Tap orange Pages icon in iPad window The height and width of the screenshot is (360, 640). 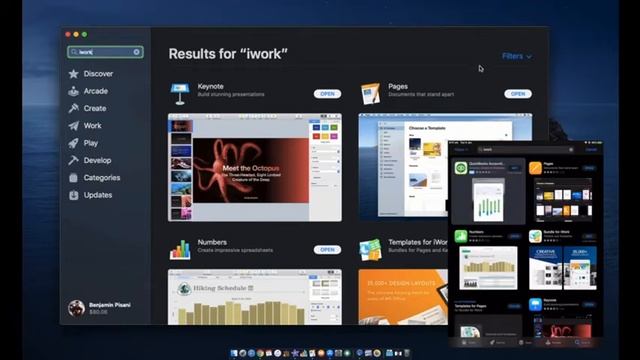pos(535,168)
